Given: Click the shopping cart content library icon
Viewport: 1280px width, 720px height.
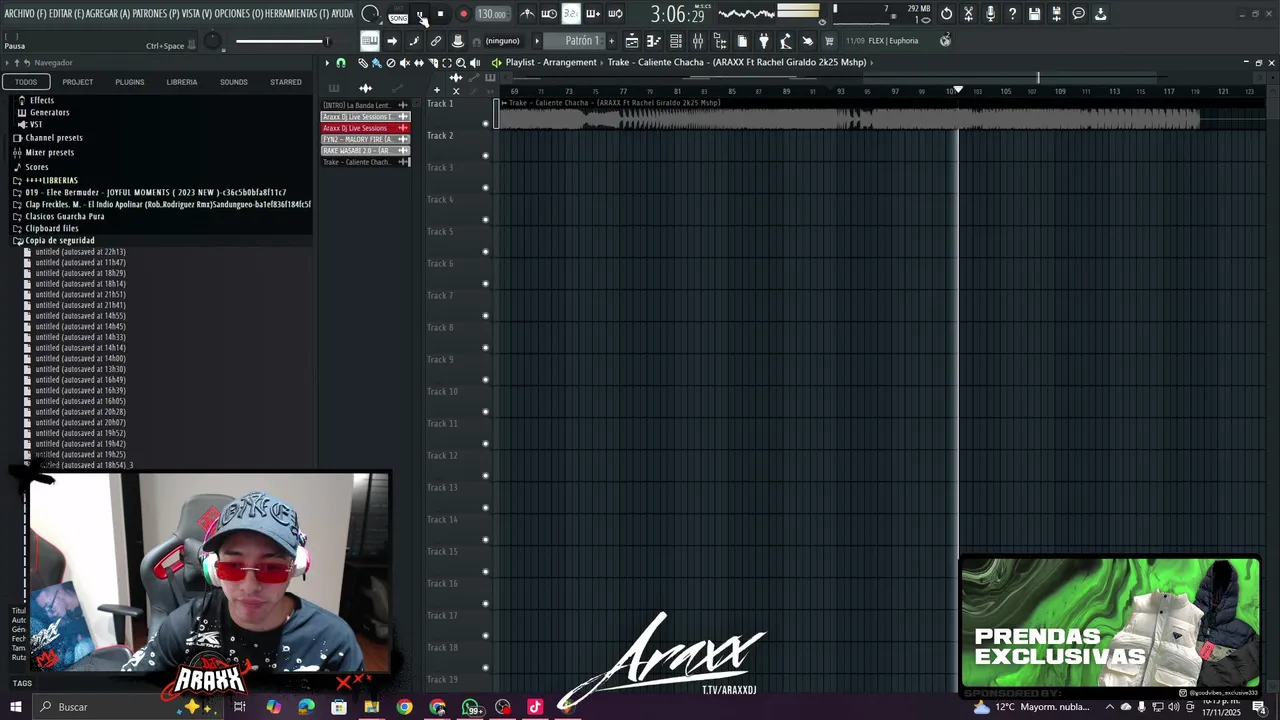Looking at the screenshot, I should (829, 41).
